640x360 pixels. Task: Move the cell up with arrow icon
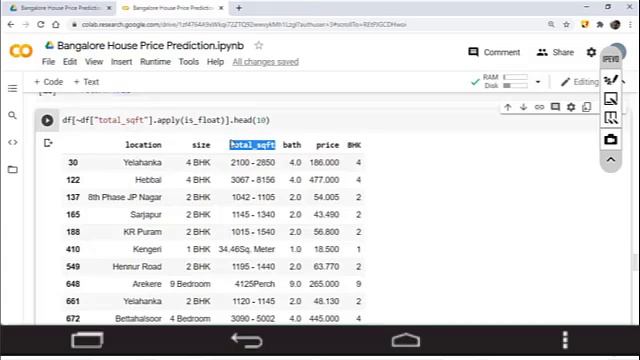pyautogui.click(x=508, y=107)
